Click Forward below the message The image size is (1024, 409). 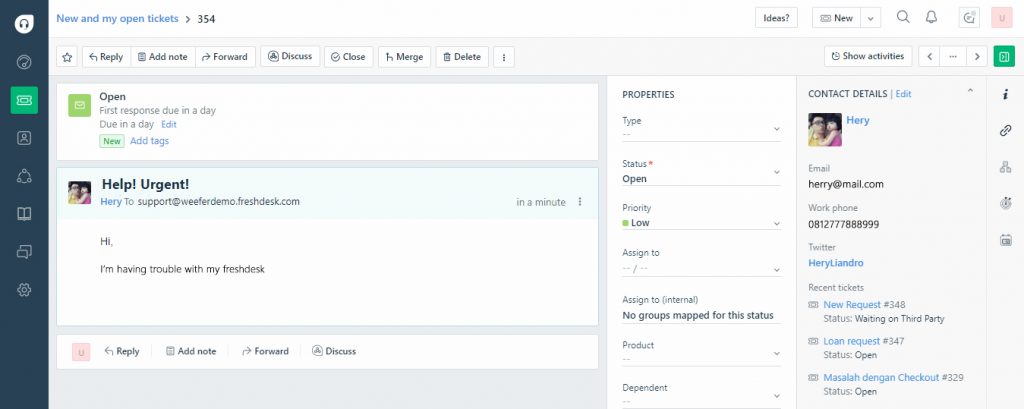click(x=265, y=352)
